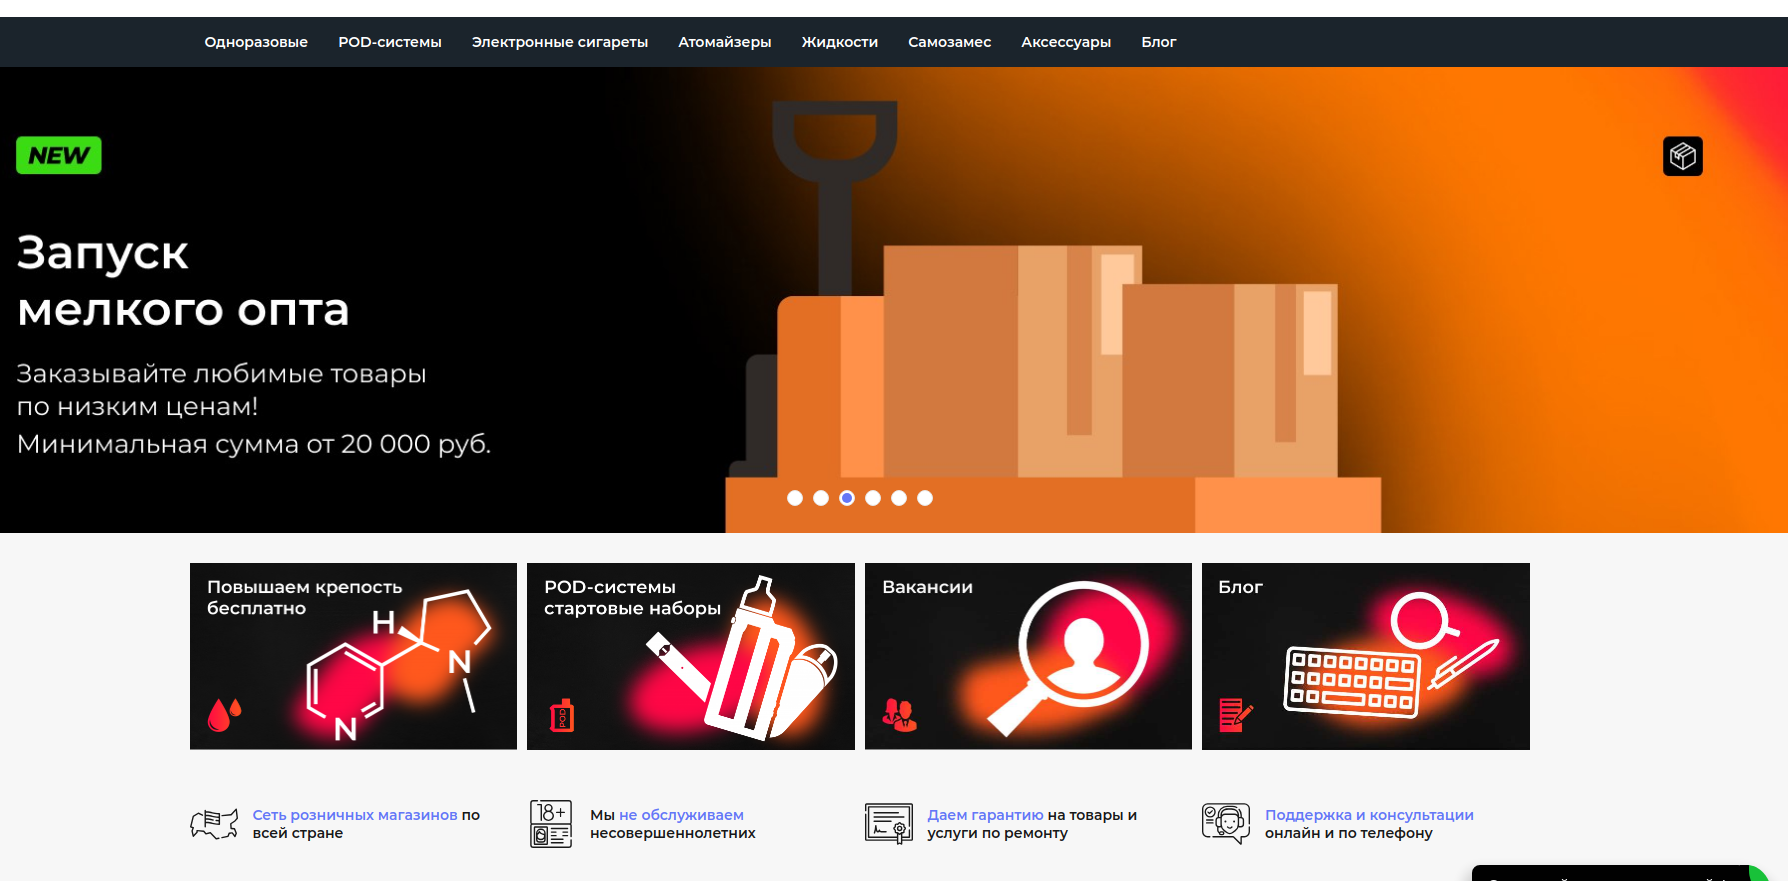
Task: Click the retail store network map icon
Action: point(214,824)
